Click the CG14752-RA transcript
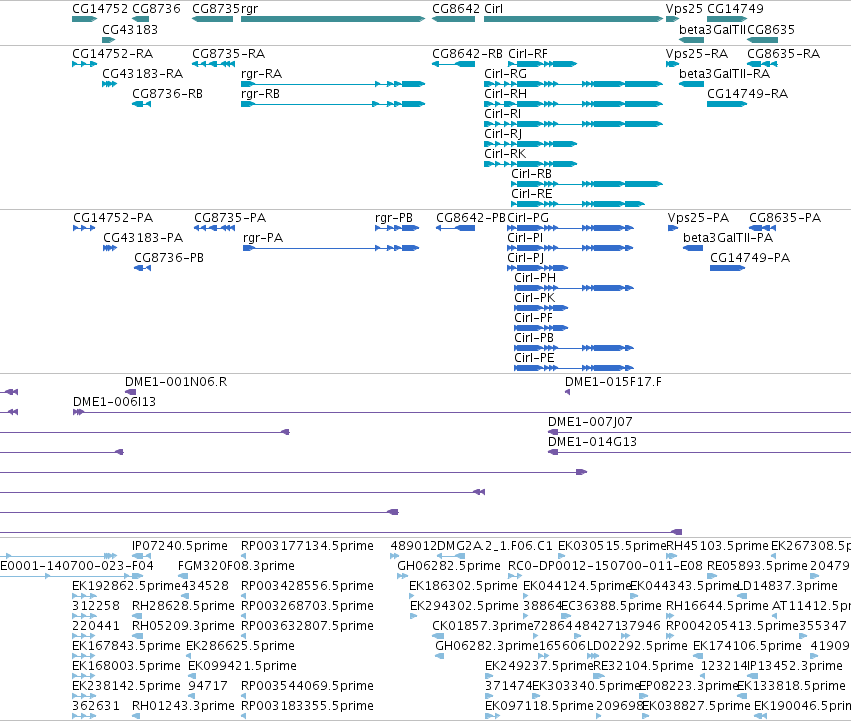Image resolution: width=851 pixels, height=721 pixels. pyautogui.click(x=85, y=64)
